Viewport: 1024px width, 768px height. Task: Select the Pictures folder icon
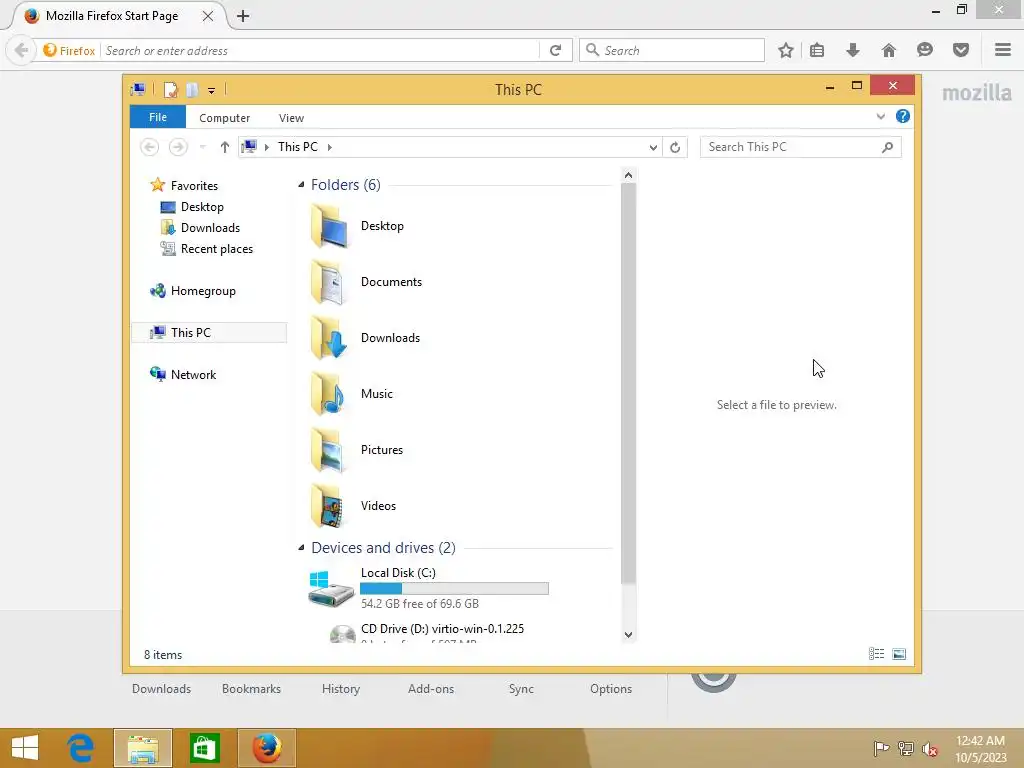pyautogui.click(x=328, y=450)
